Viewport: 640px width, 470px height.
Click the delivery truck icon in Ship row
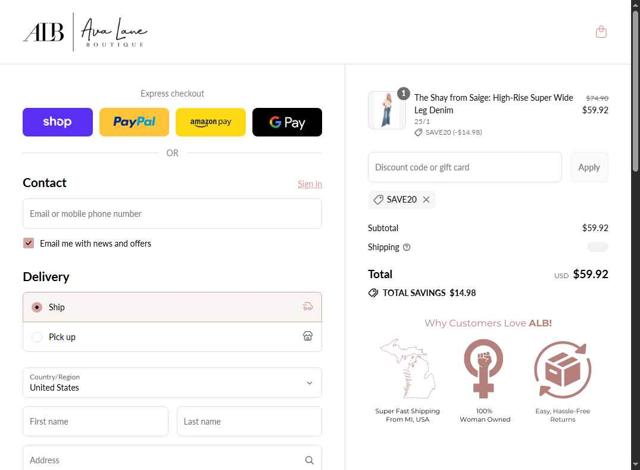coord(308,306)
